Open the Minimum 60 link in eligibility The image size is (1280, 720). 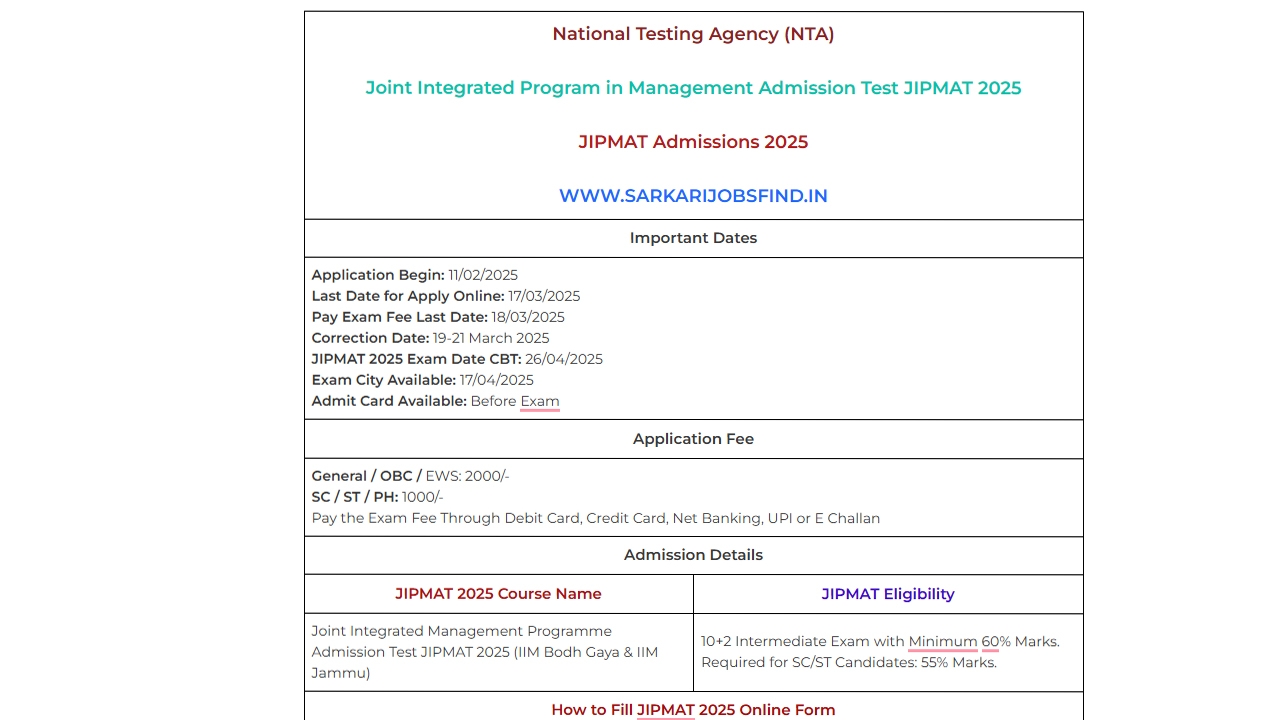pos(951,641)
